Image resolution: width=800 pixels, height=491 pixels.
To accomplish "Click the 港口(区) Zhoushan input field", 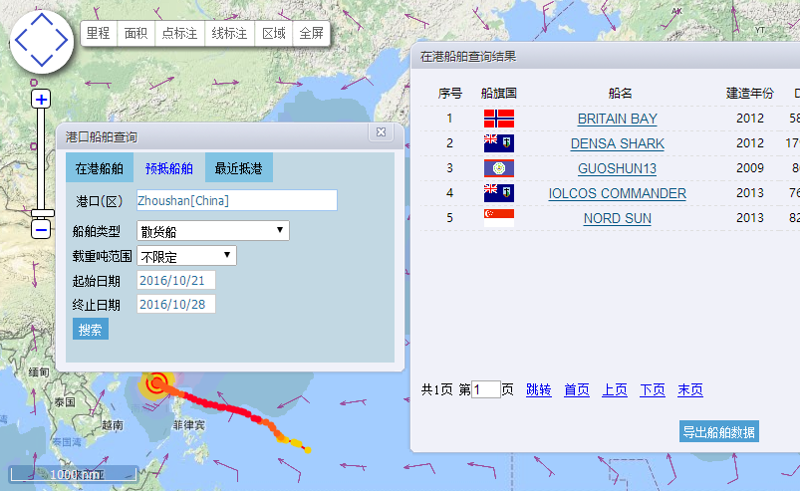I will tap(236, 201).
